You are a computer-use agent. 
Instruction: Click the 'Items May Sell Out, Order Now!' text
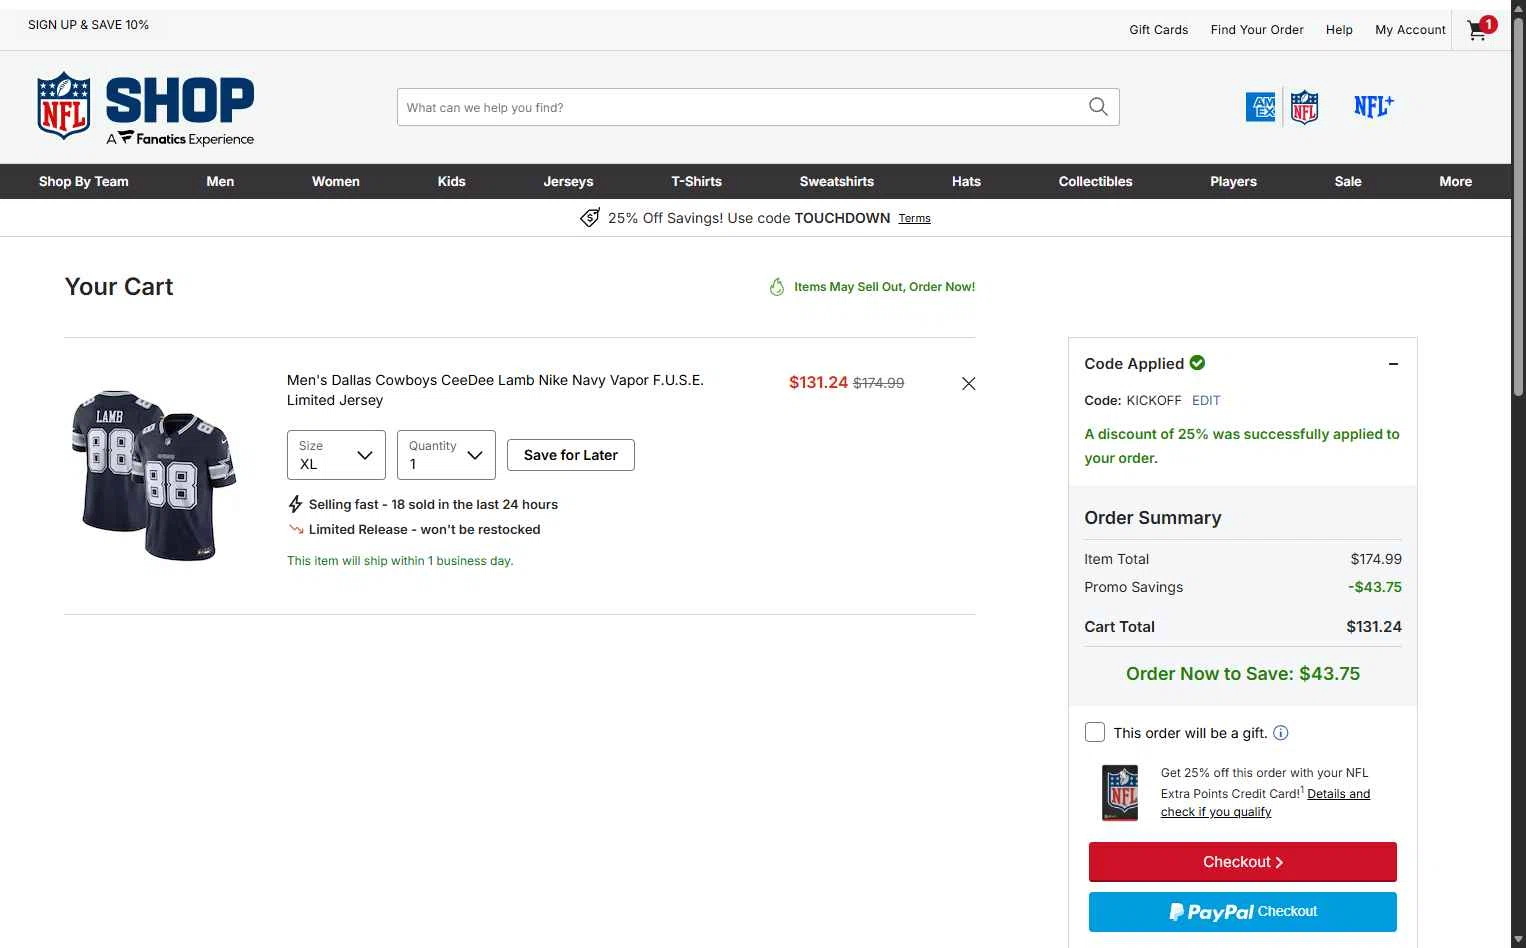point(884,287)
